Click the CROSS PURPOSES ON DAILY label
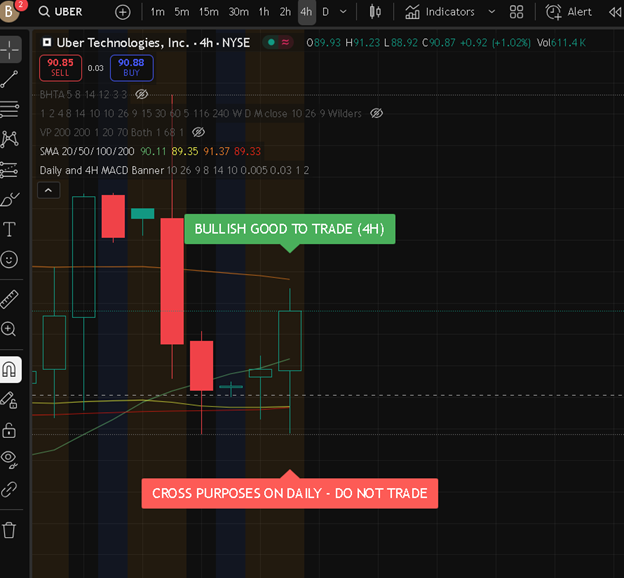This screenshot has width=624, height=578. [x=290, y=494]
